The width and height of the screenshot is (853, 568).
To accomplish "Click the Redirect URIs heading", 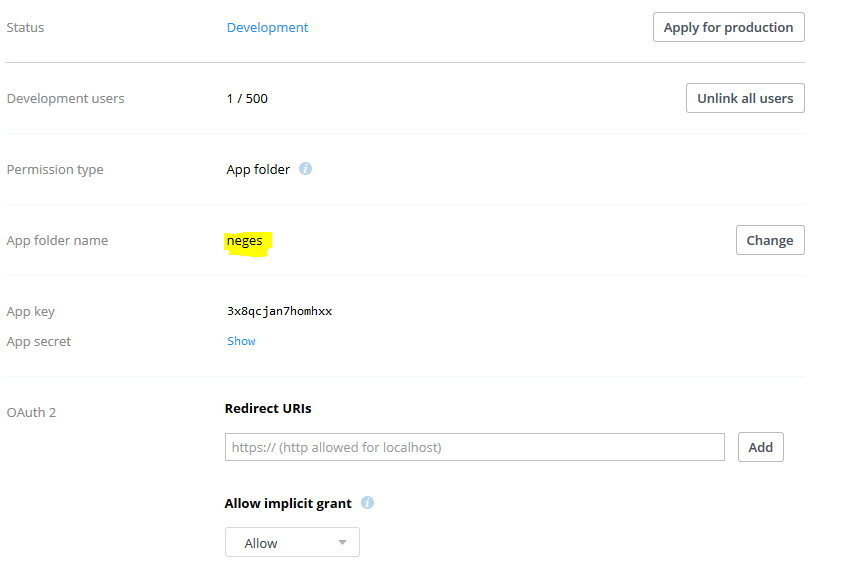I will 268,408.
